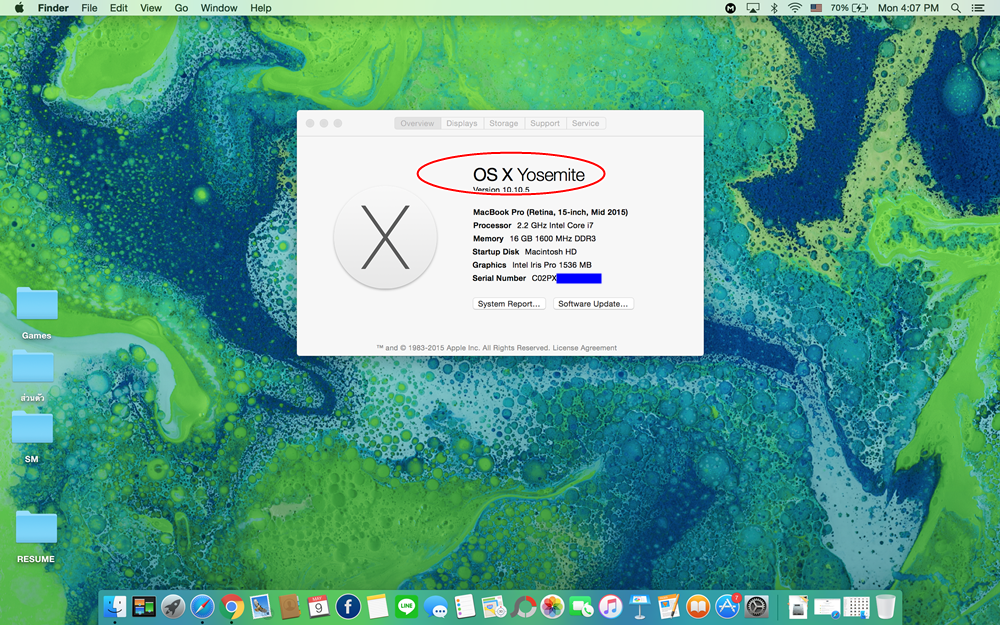The image size is (1000, 625).
Task: Click the large X Yosemite logo
Action: point(385,237)
